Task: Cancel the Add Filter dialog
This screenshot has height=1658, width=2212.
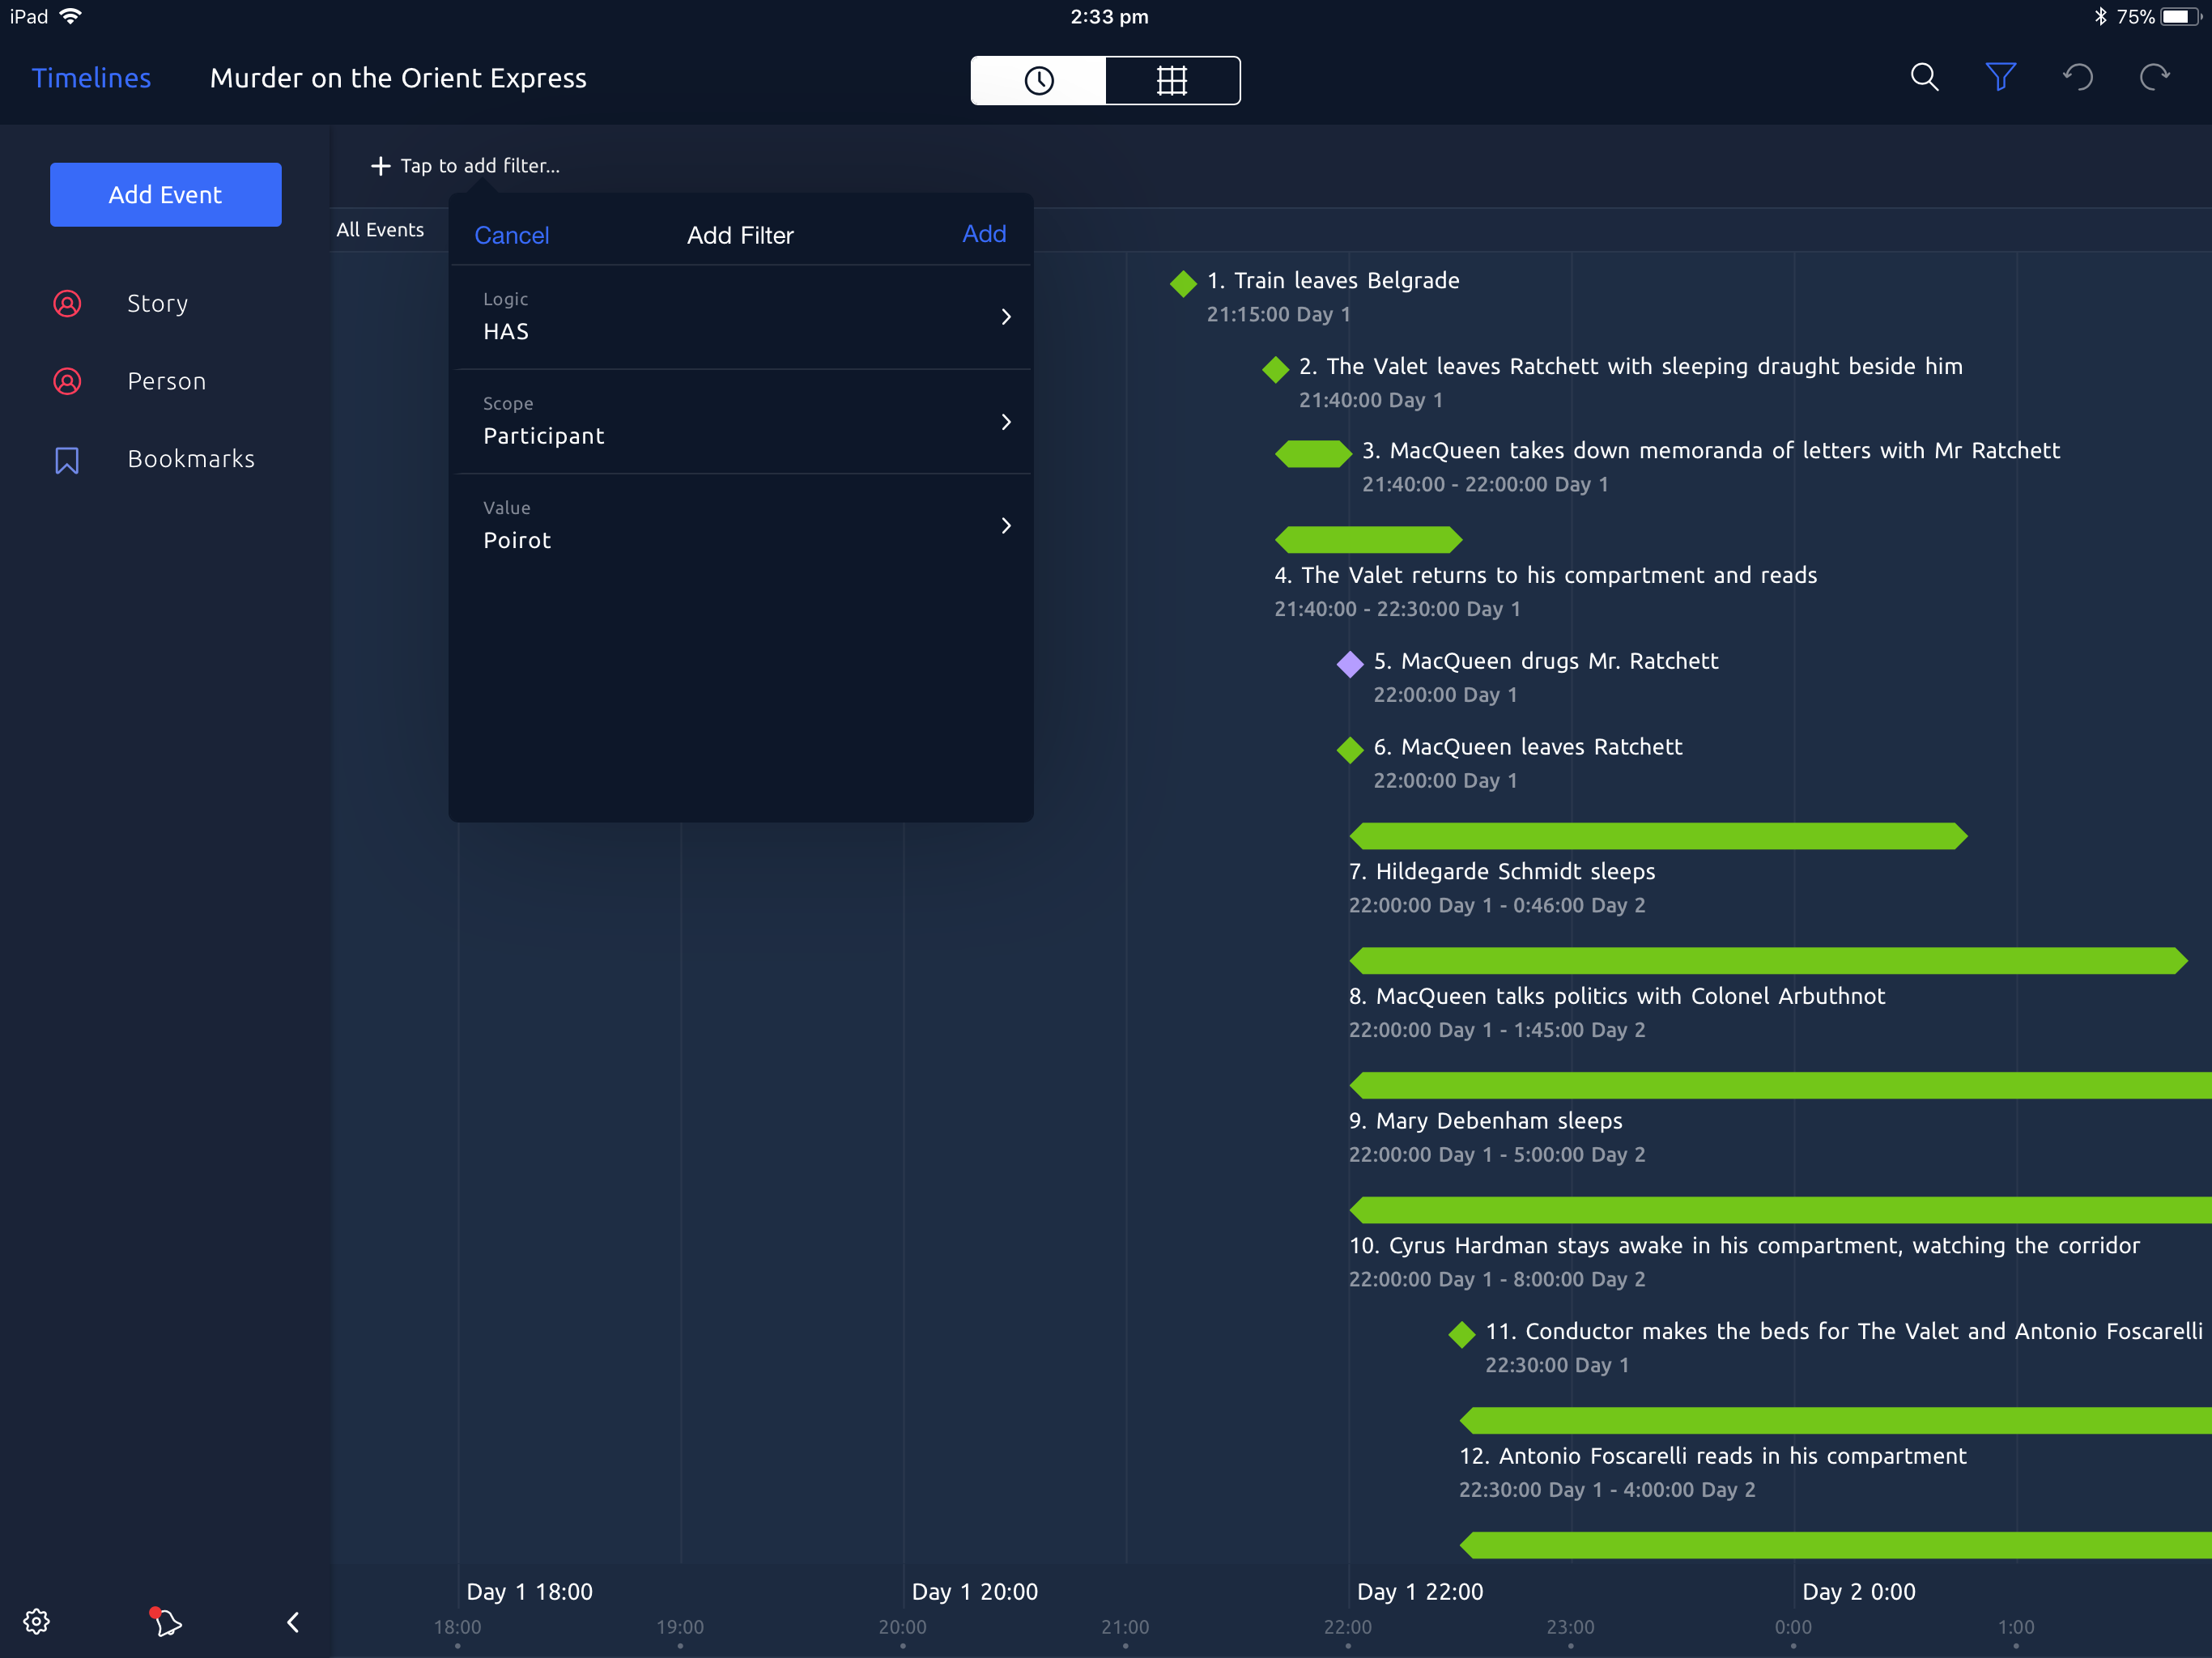Action: coord(511,235)
